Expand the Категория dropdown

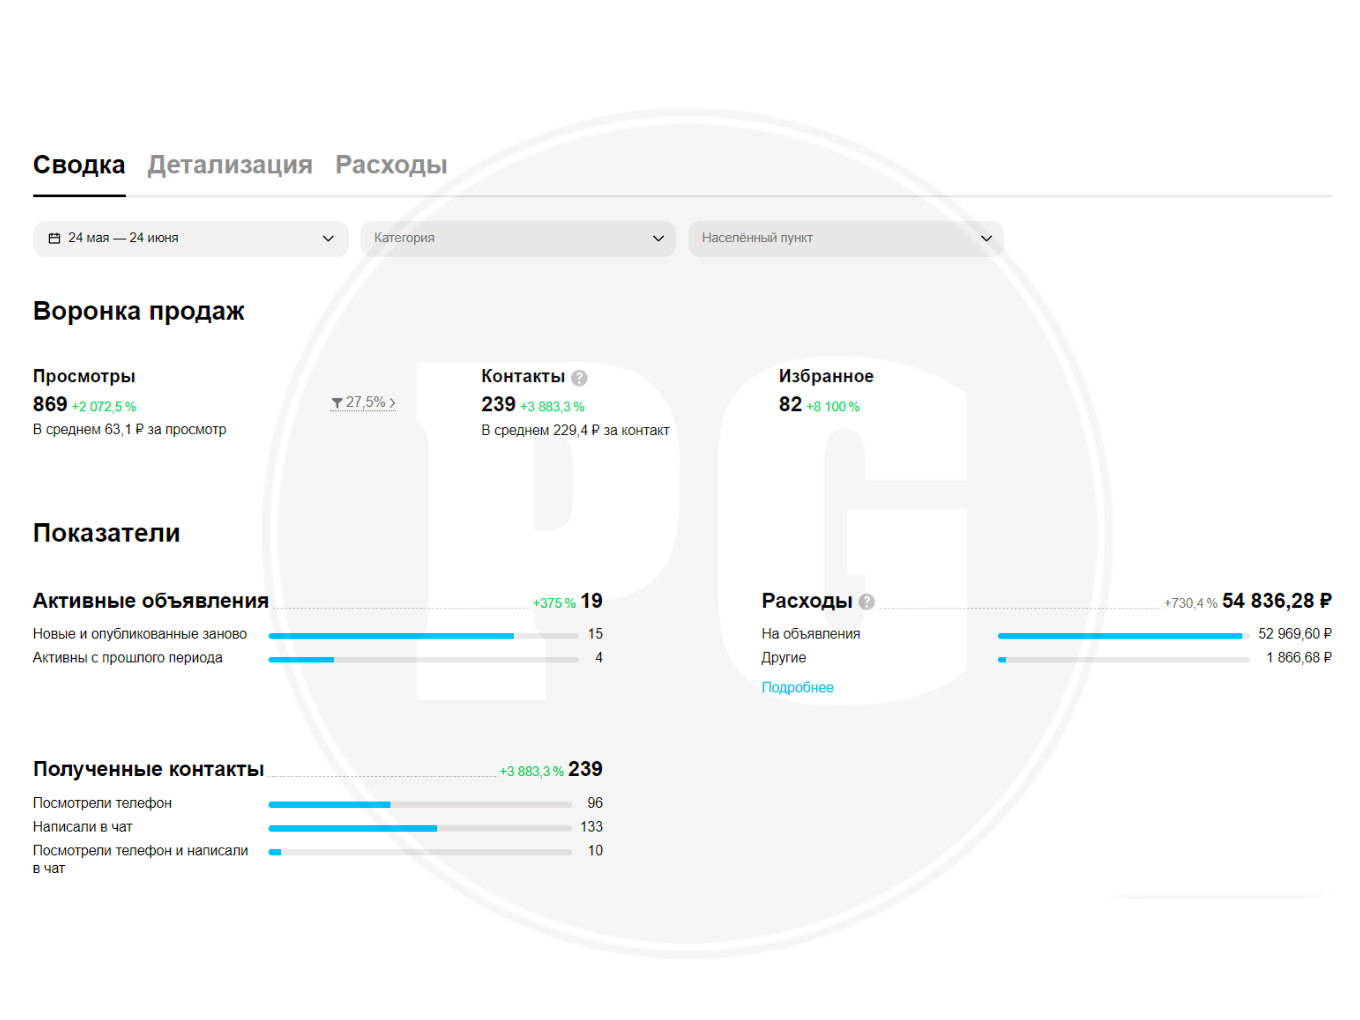pos(518,238)
